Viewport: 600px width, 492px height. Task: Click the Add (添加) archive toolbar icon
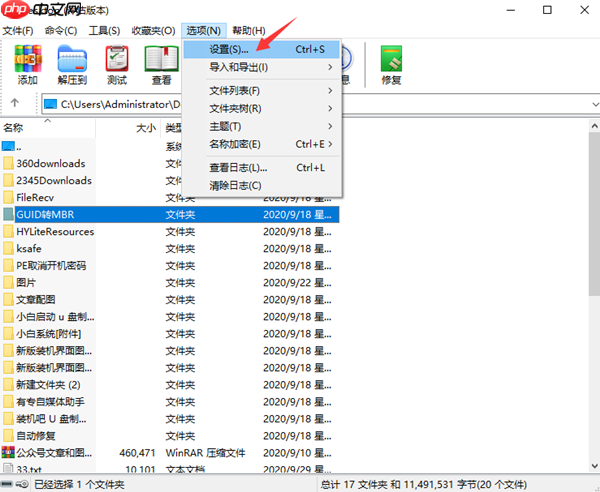click(28, 59)
